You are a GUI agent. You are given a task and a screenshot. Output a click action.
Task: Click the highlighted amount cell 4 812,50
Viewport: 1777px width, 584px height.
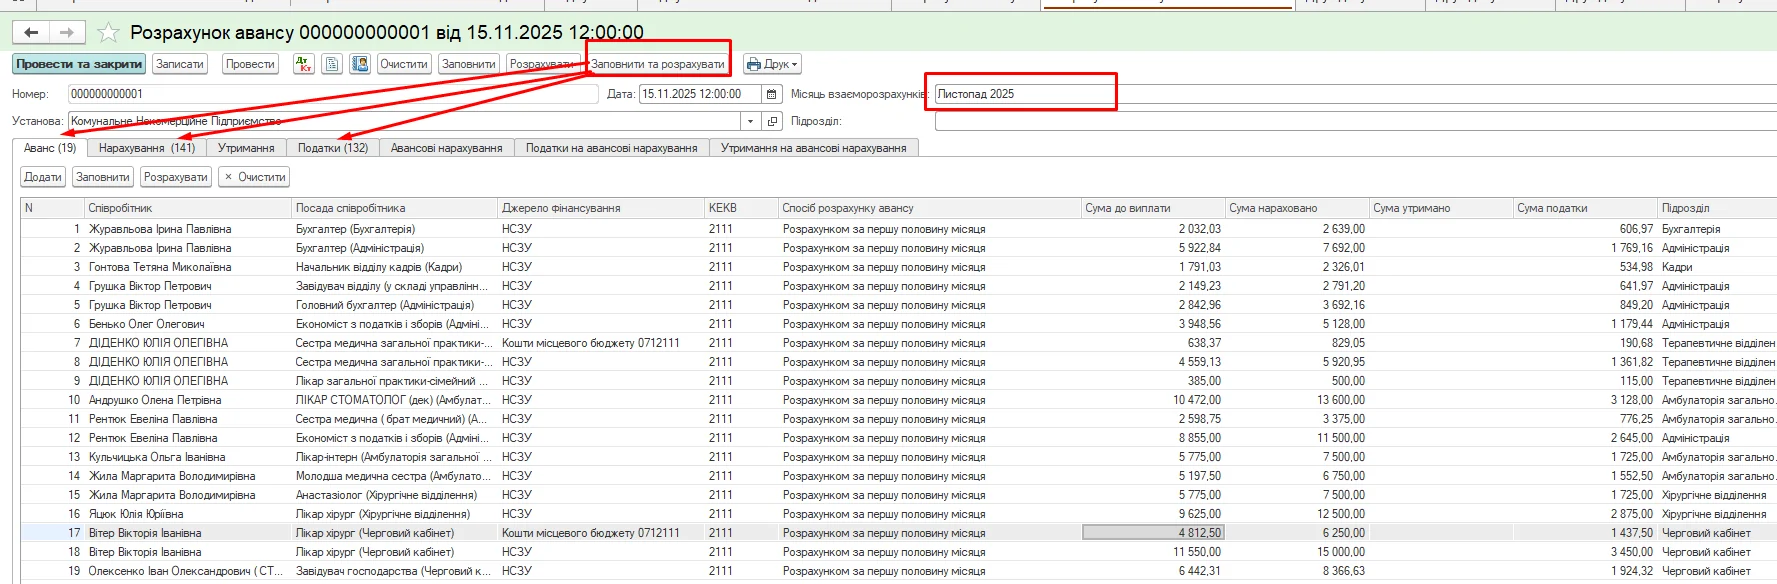(x=1153, y=533)
